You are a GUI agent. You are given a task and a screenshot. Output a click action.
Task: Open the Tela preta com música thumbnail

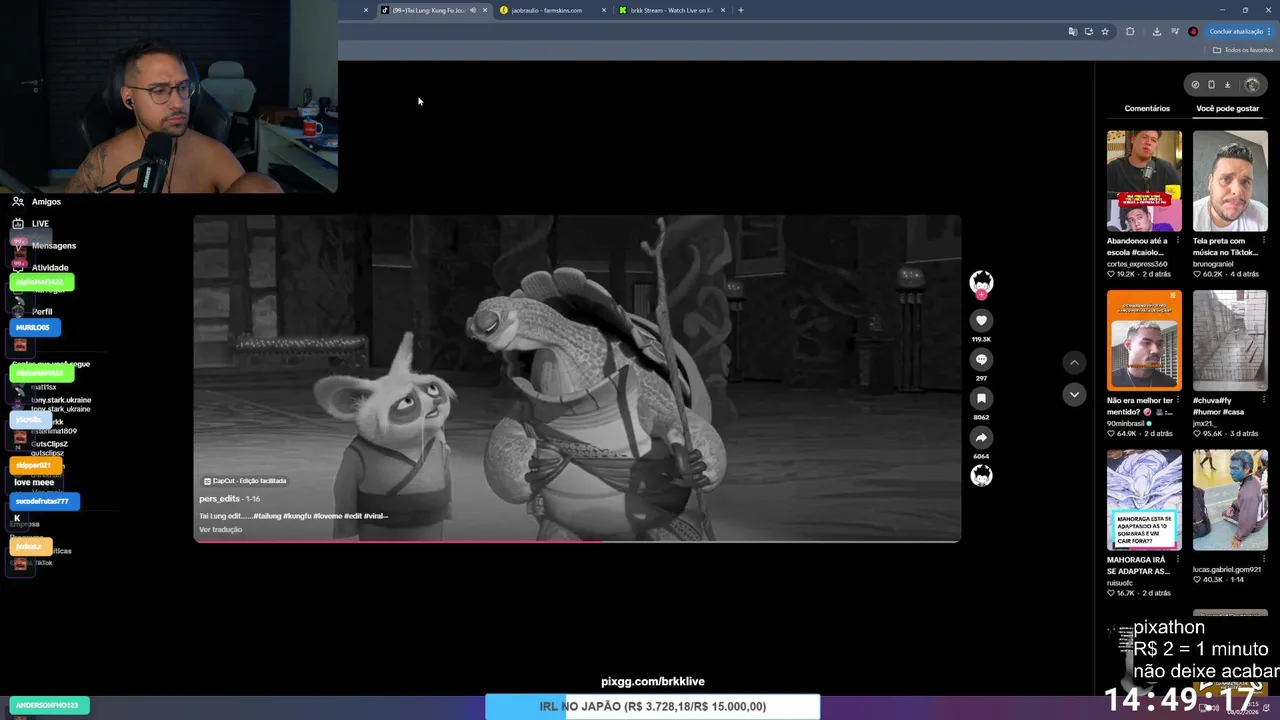click(1230, 181)
